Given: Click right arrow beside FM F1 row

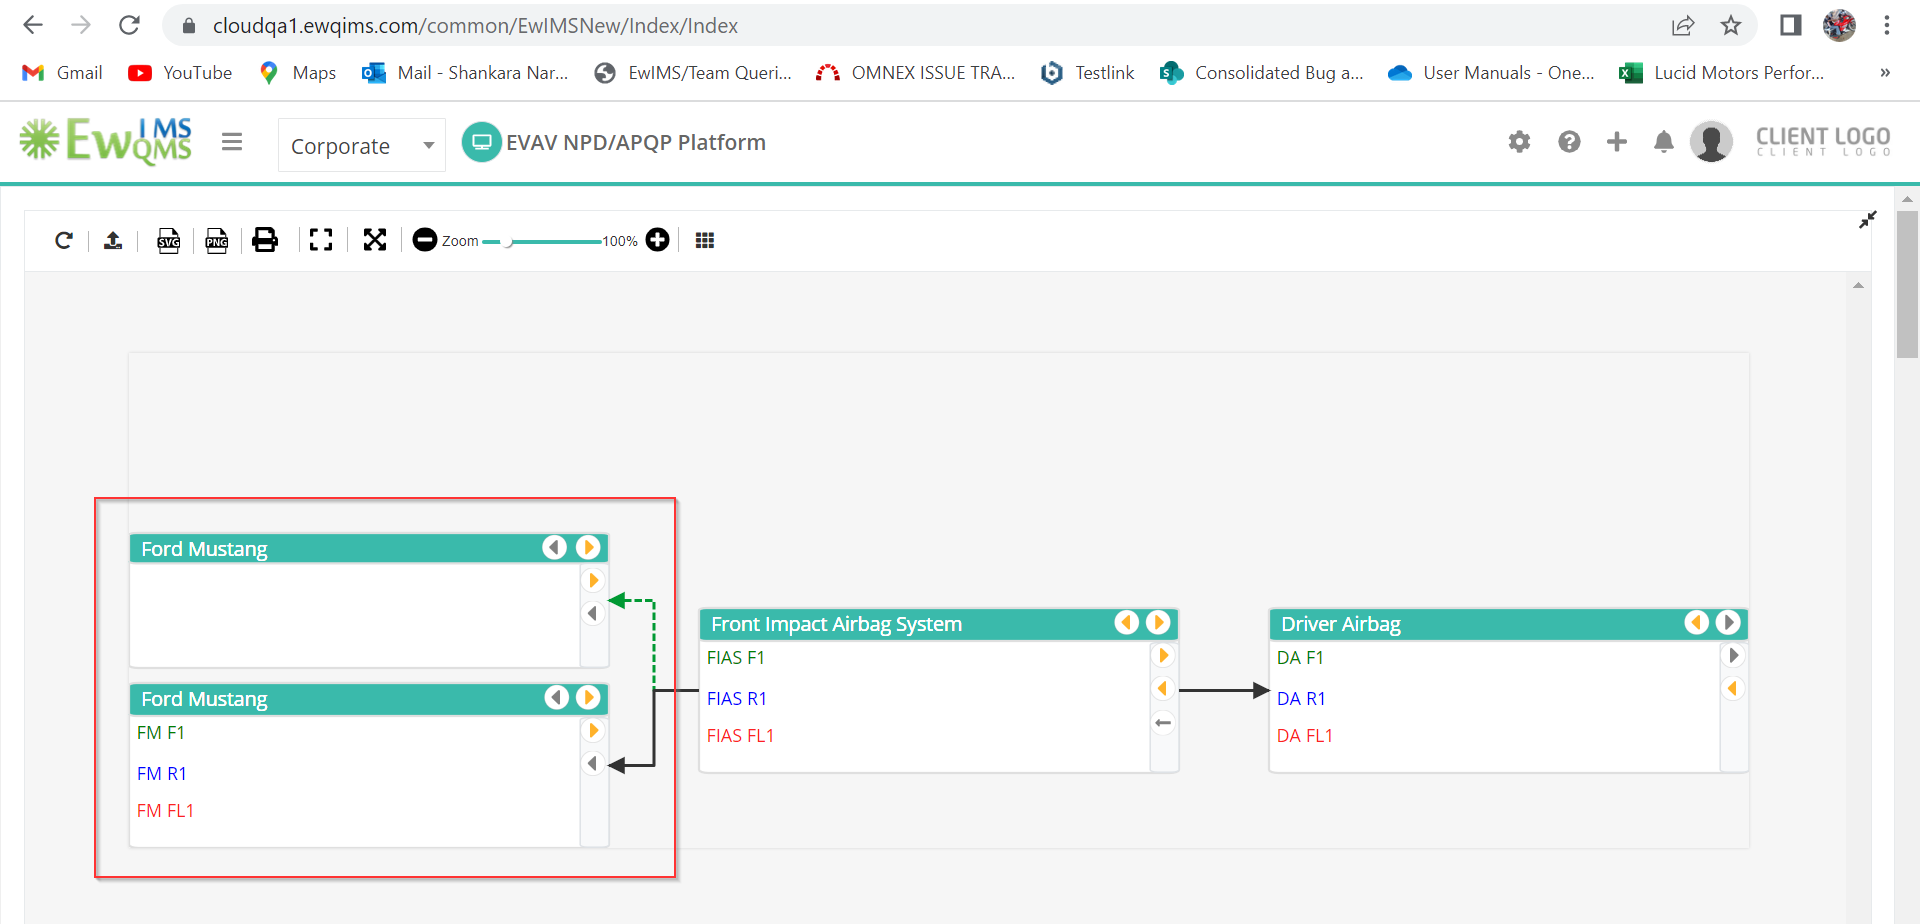Looking at the screenshot, I should [594, 731].
